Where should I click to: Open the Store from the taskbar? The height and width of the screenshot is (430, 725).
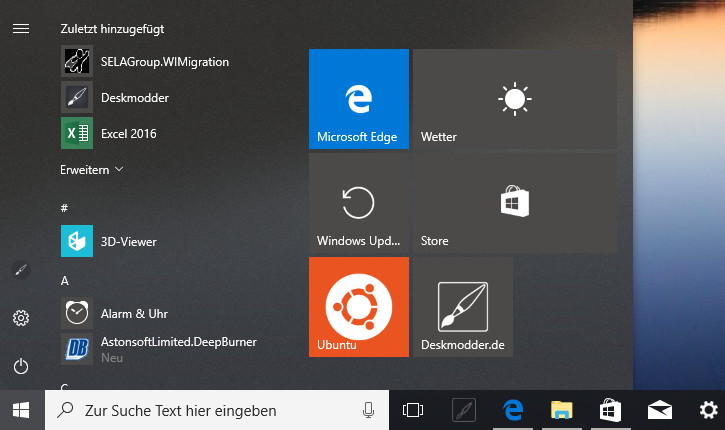(610, 410)
